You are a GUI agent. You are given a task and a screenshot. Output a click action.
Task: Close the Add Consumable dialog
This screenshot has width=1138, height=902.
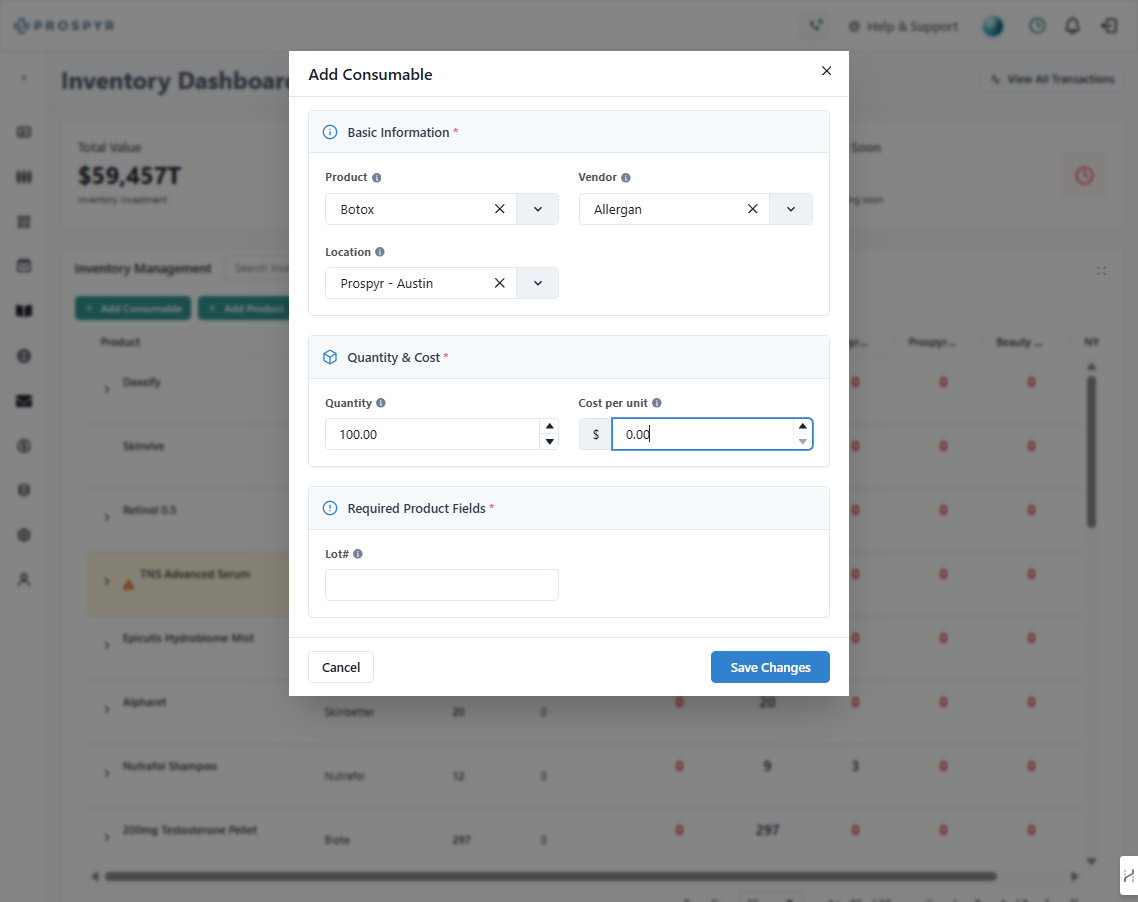tap(826, 71)
